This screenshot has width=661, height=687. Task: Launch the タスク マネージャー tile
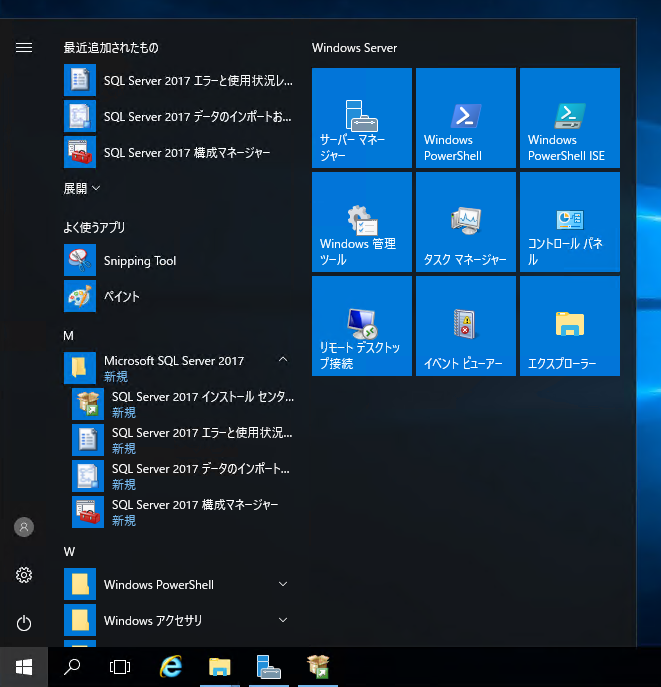point(466,222)
